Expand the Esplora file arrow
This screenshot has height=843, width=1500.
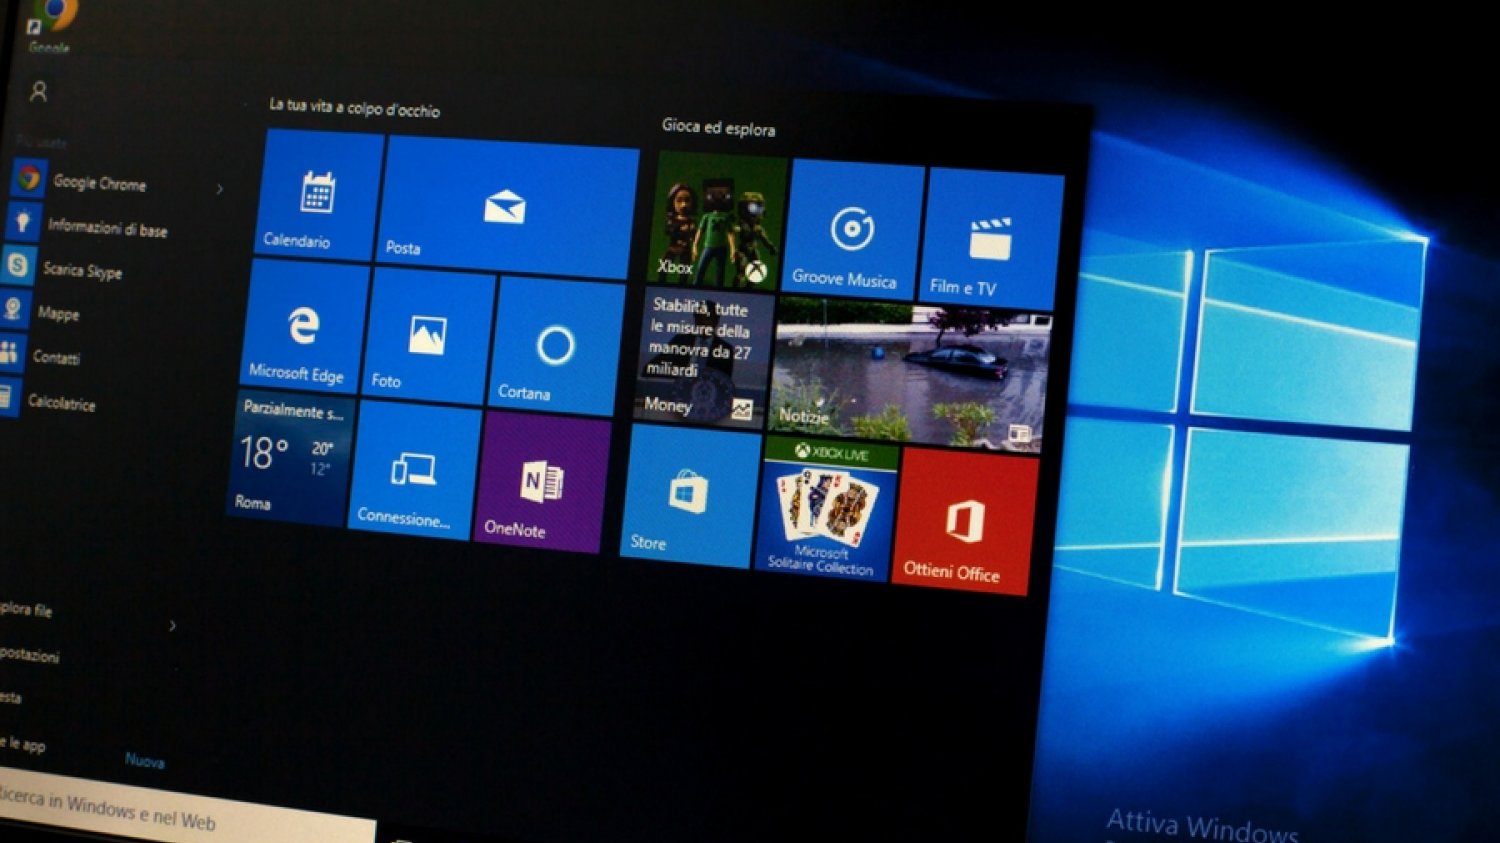(172, 626)
